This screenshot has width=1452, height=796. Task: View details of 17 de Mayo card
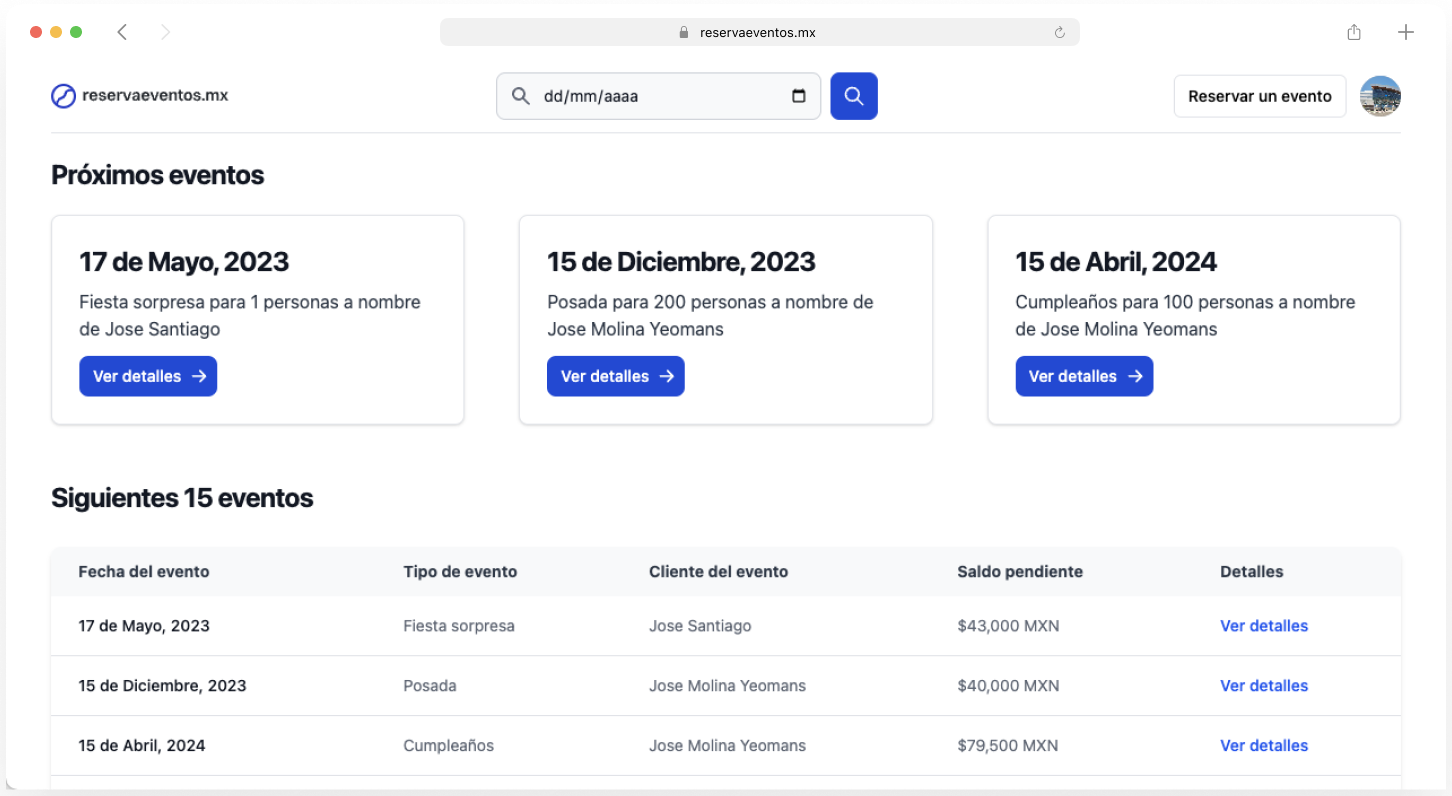tap(148, 376)
